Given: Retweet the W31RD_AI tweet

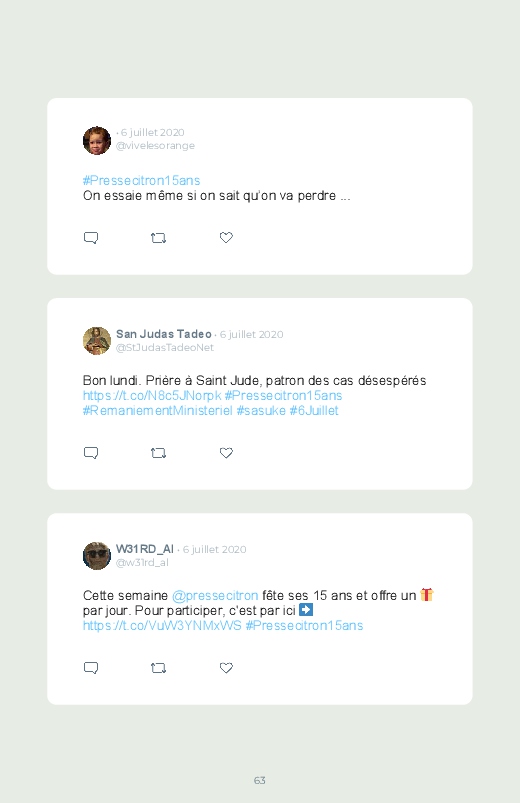Looking at the screenshot, I should (158, 668).
